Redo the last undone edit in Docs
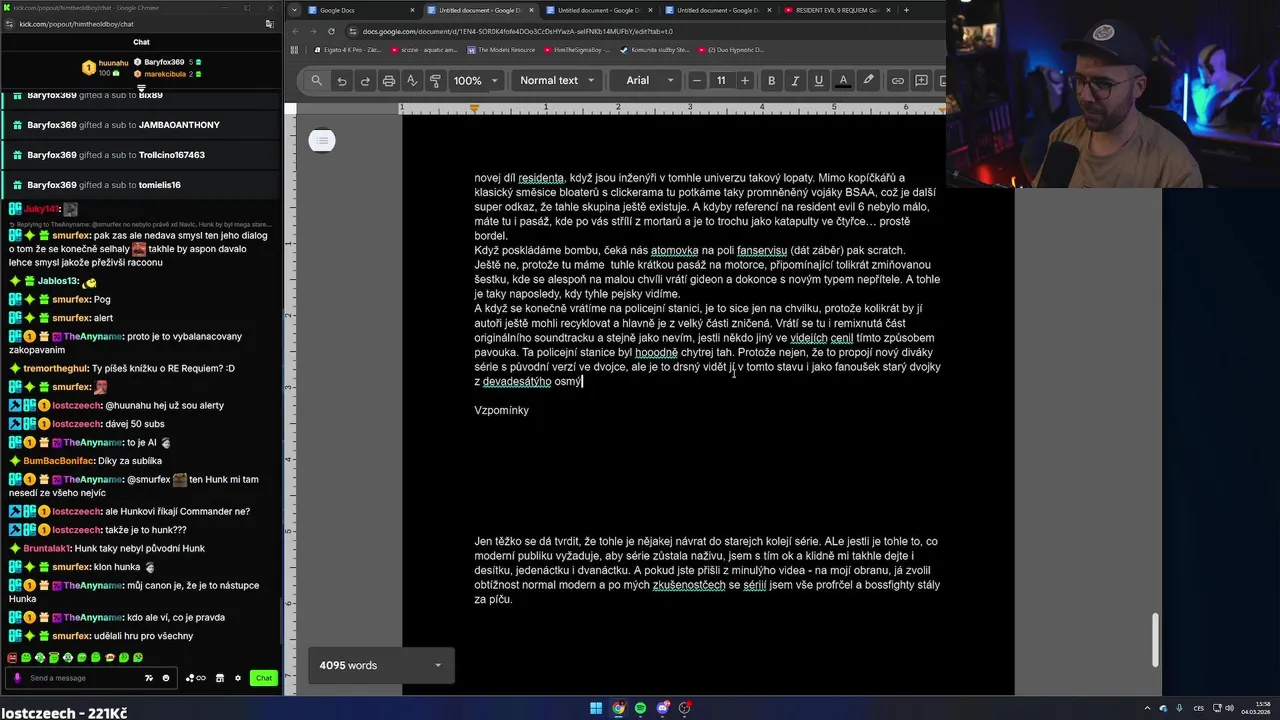This screenshot has width=1280, height=720. 365,81
